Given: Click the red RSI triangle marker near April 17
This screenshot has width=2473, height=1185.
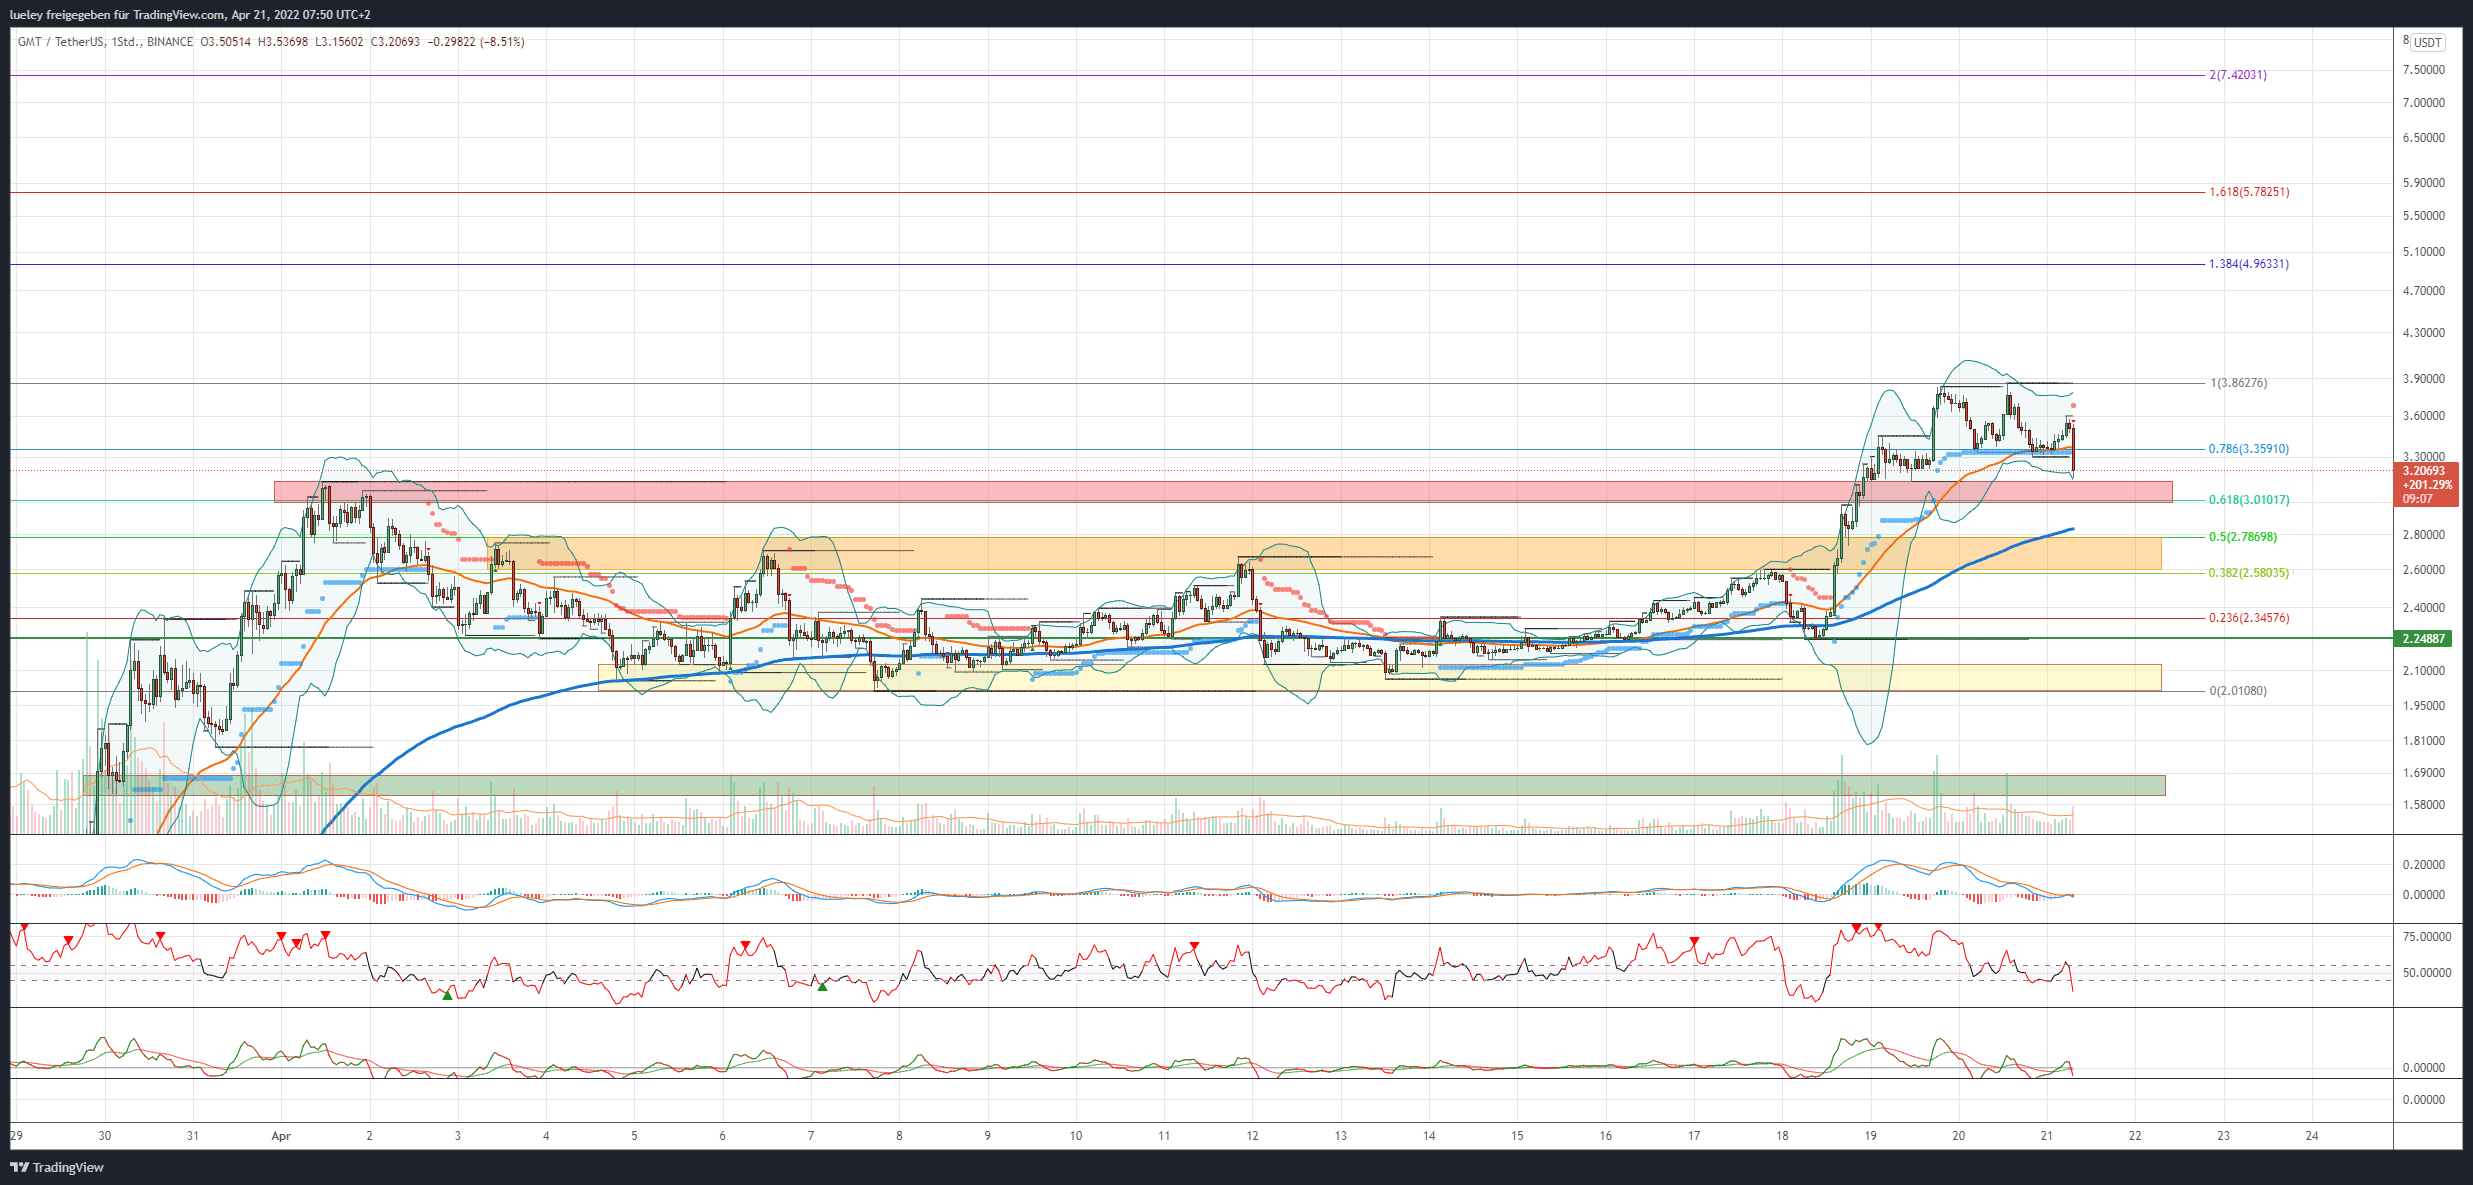Looking at the screenshot, I should 1694,941.
